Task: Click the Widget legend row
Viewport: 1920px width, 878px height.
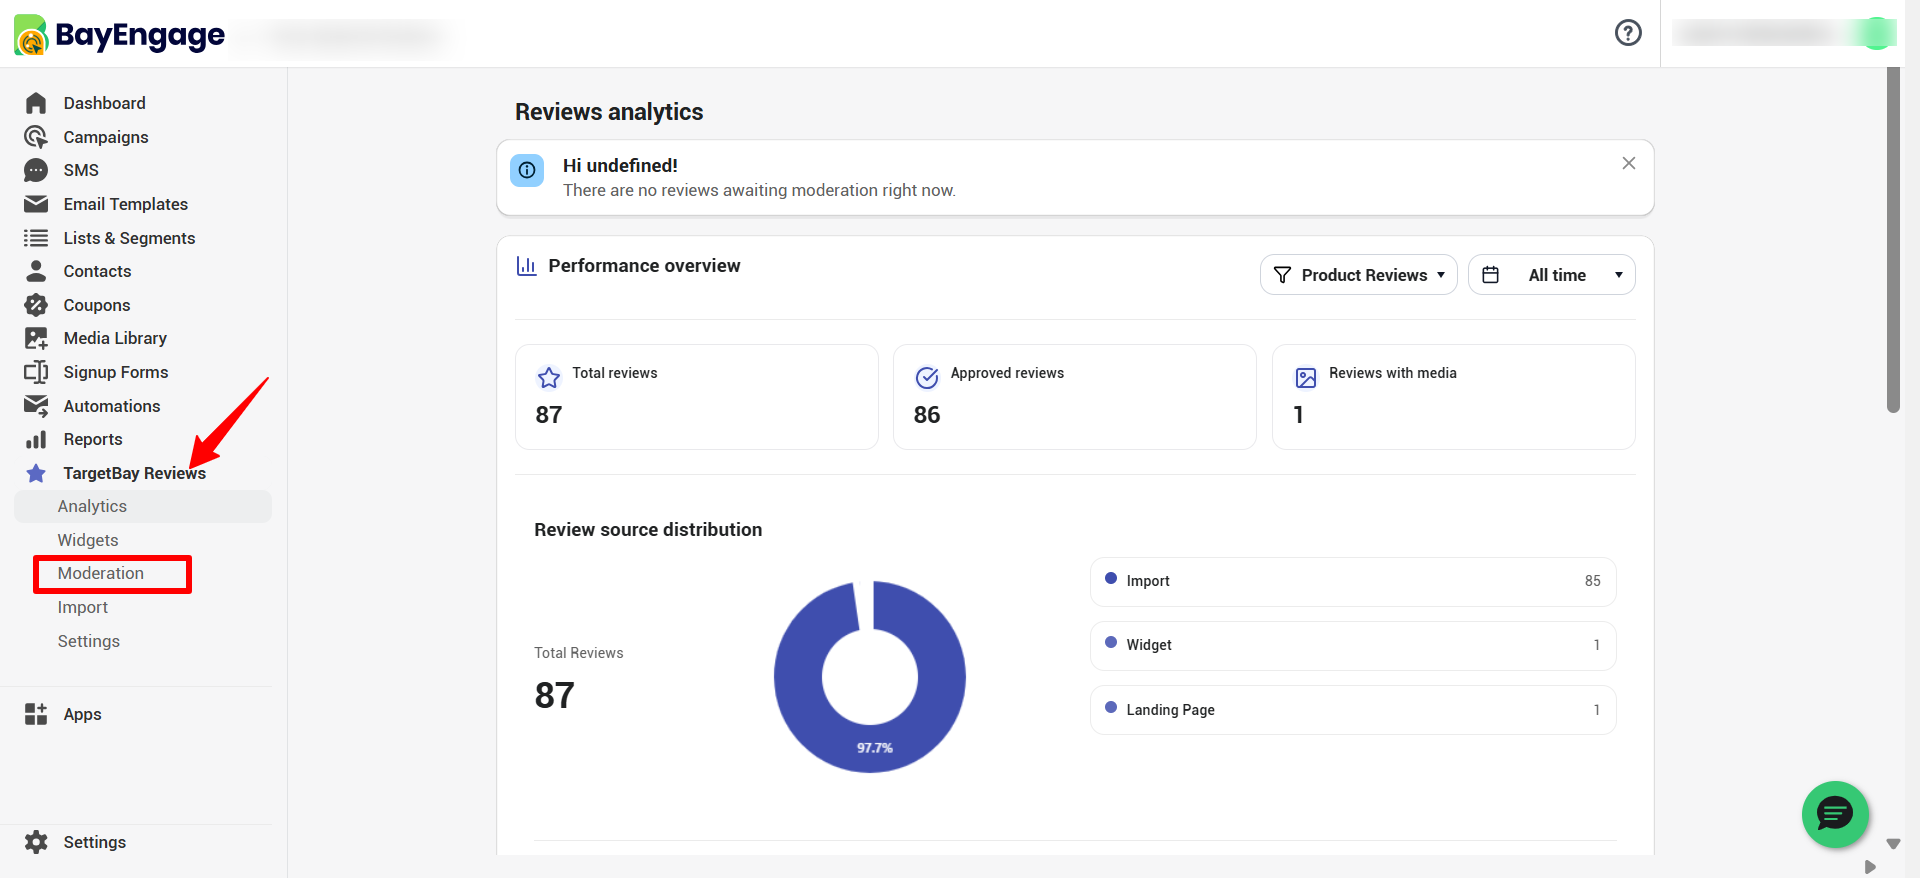Action: pyautogui.click(x=1353, y=645)
